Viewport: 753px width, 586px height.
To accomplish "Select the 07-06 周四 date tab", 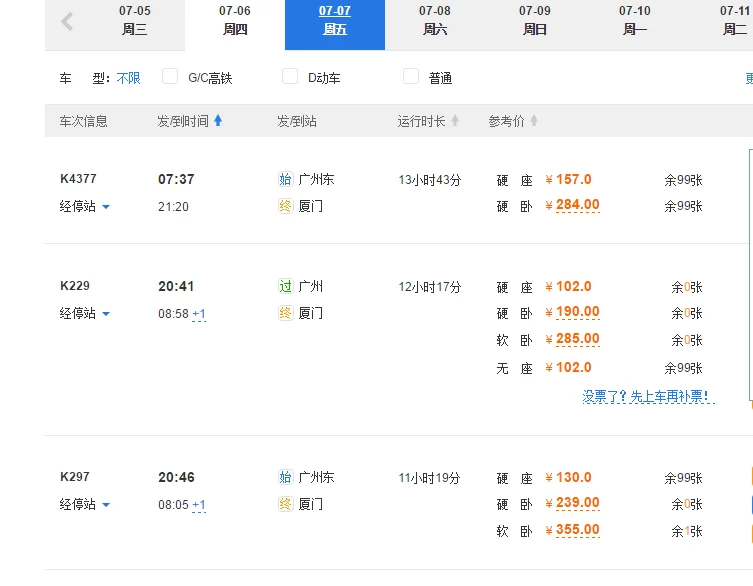I will point(235,20).
